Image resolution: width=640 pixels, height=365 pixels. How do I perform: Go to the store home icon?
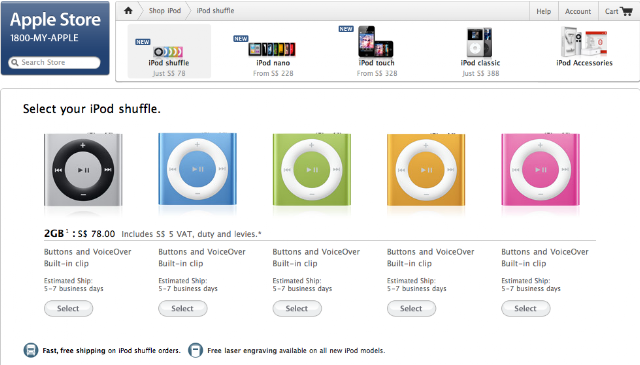pos(128,11)
